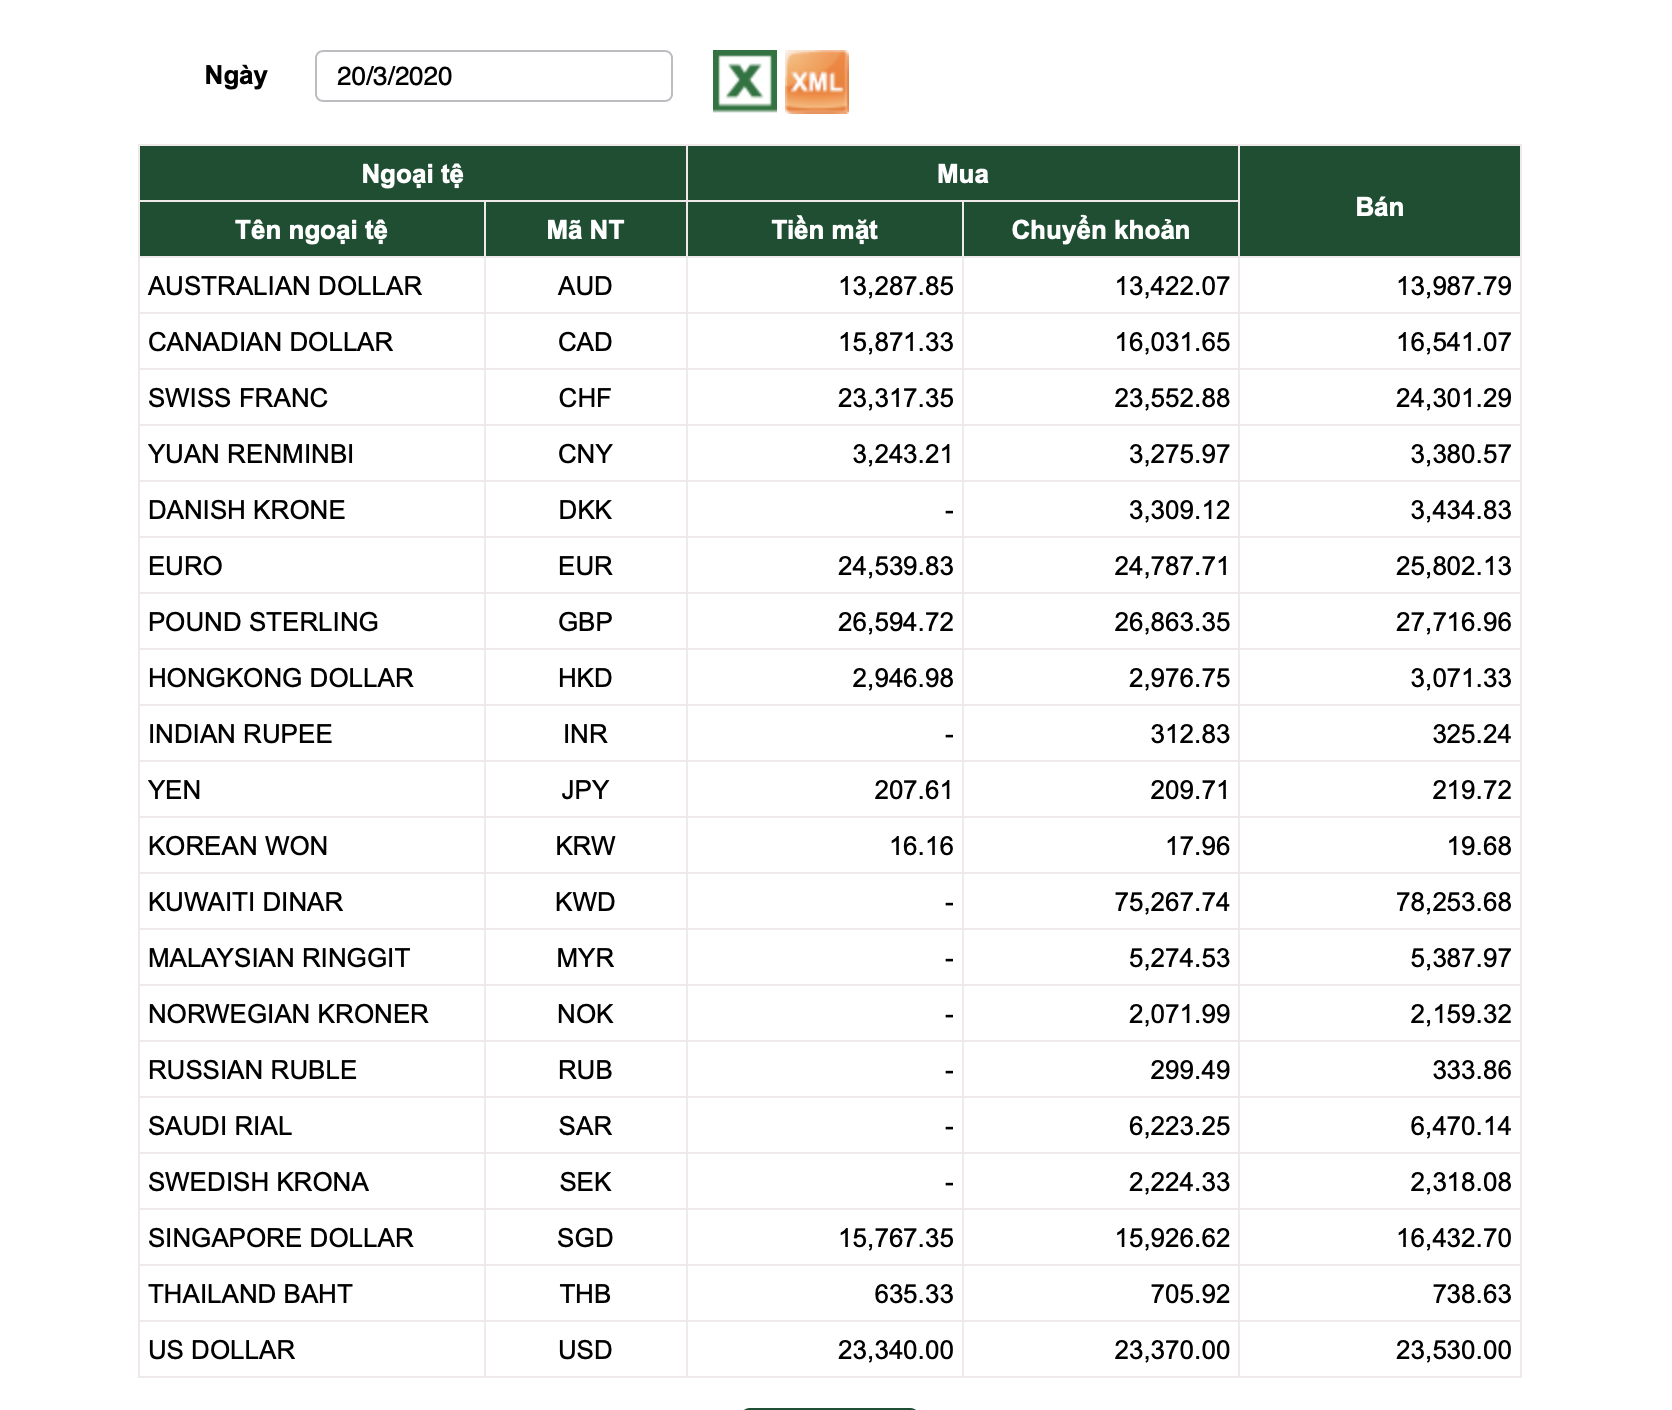Click the Tên ngoại tệ column header
The height and width of the screenshot is (1410, 1672).
pyautogui.click(x=311, y=230)
